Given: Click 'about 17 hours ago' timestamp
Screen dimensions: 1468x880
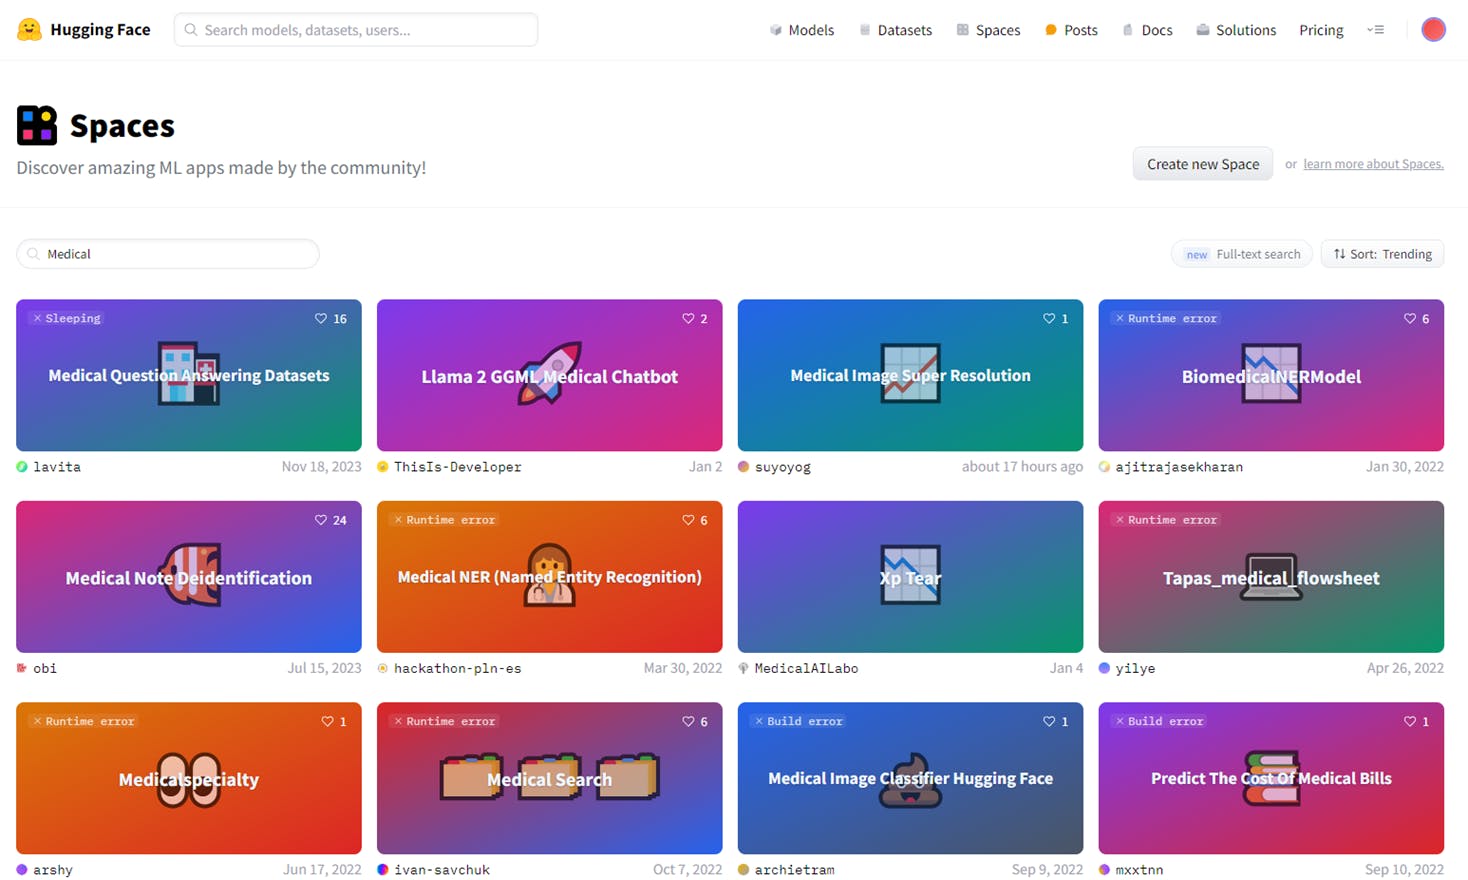Looking at the screenshot, I should [1022, 467].
